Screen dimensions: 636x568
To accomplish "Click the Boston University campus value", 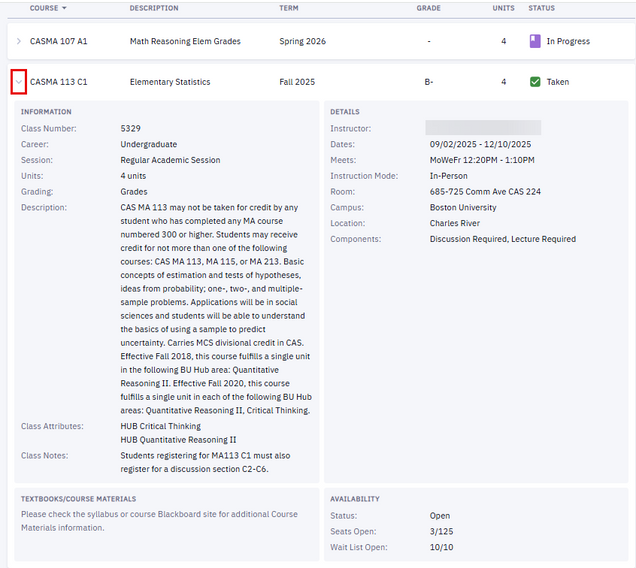I will [463, 207].
